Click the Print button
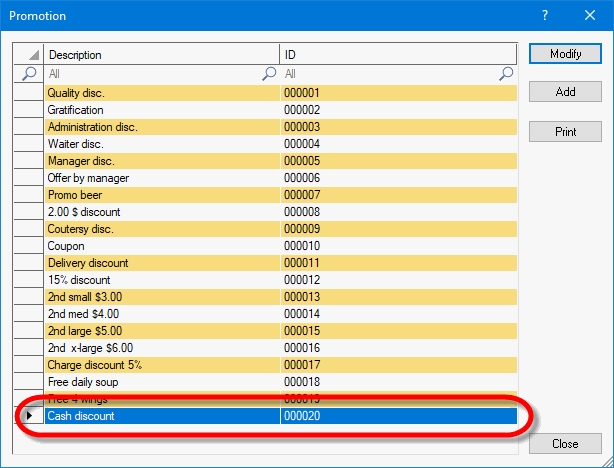Screen dimensions: 614x468 (x=565, y=132)
